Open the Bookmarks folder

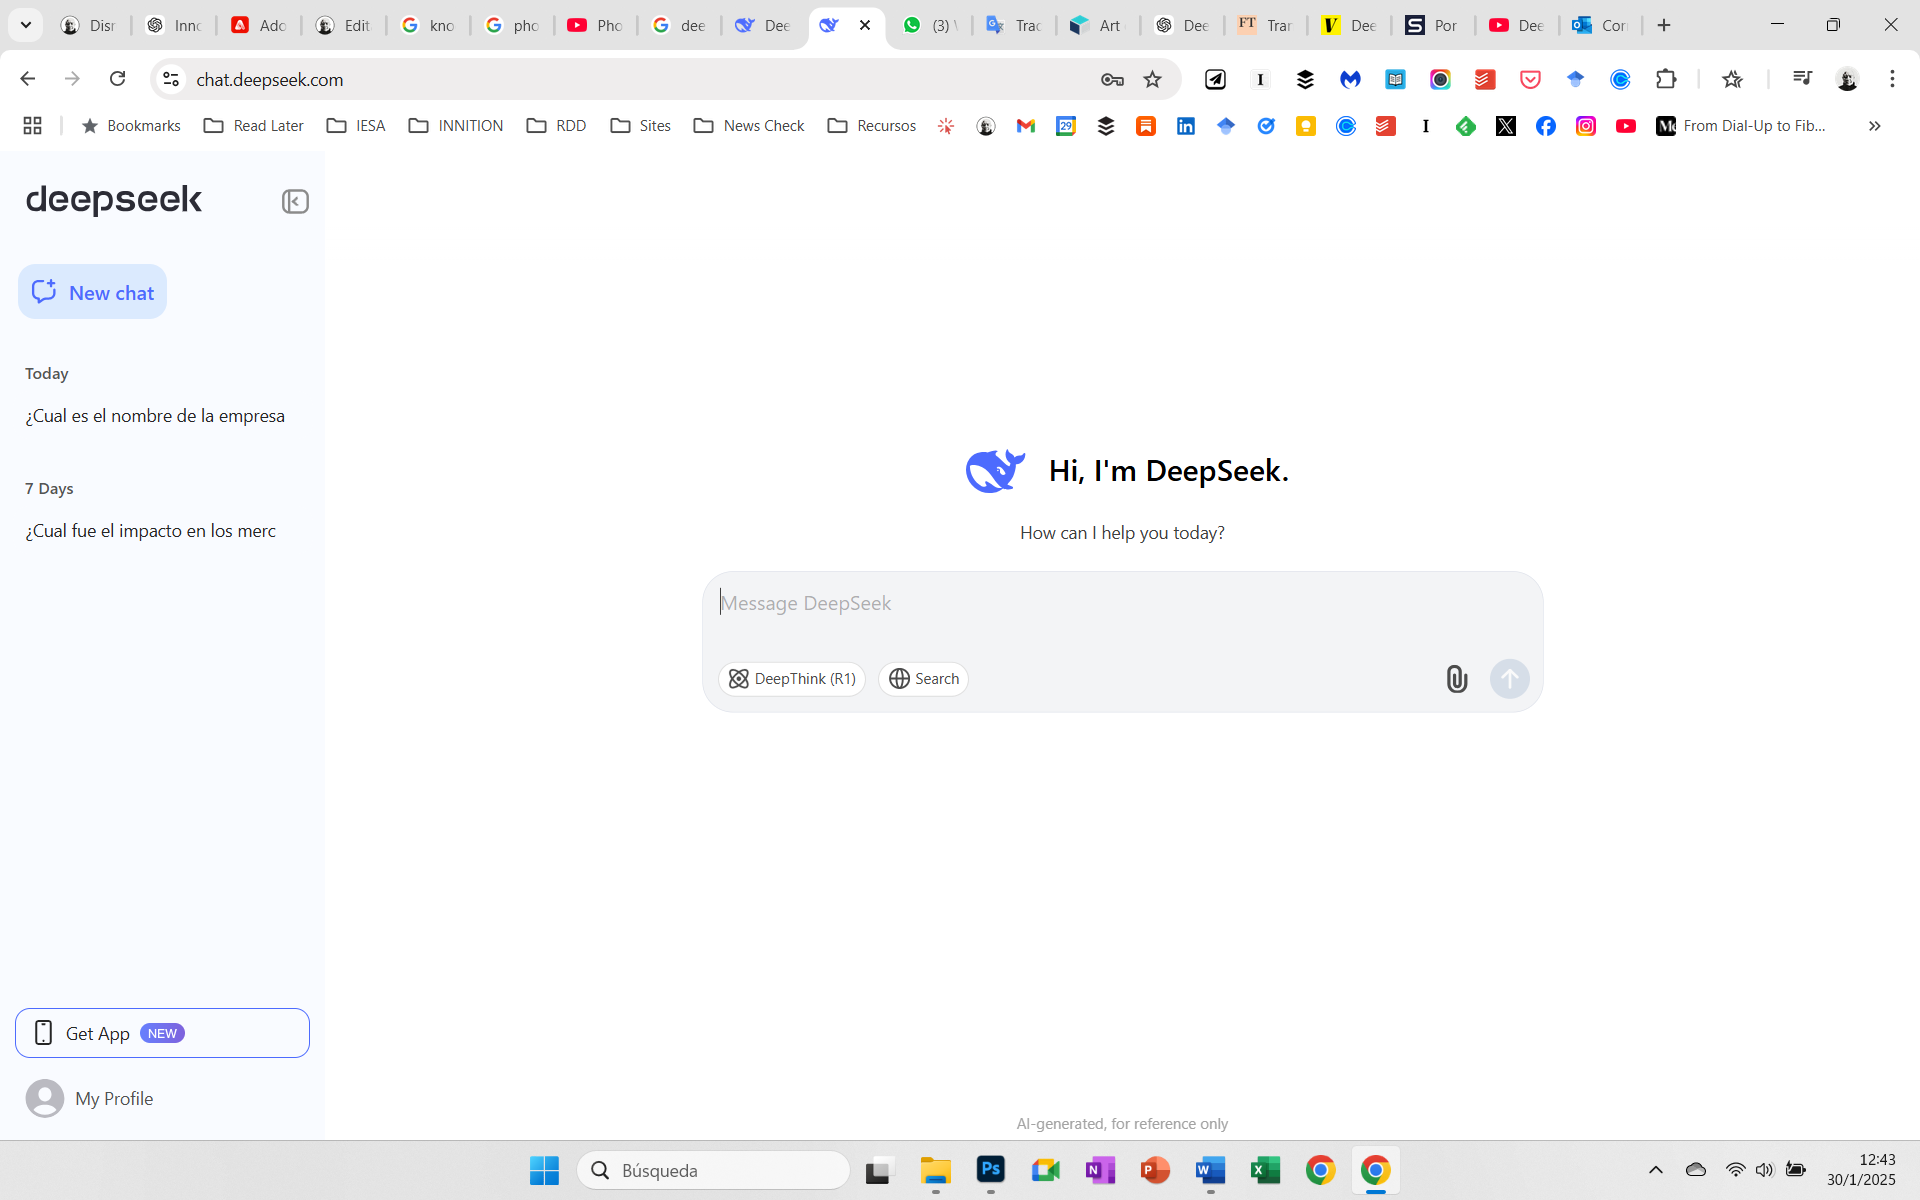[131, 125]
